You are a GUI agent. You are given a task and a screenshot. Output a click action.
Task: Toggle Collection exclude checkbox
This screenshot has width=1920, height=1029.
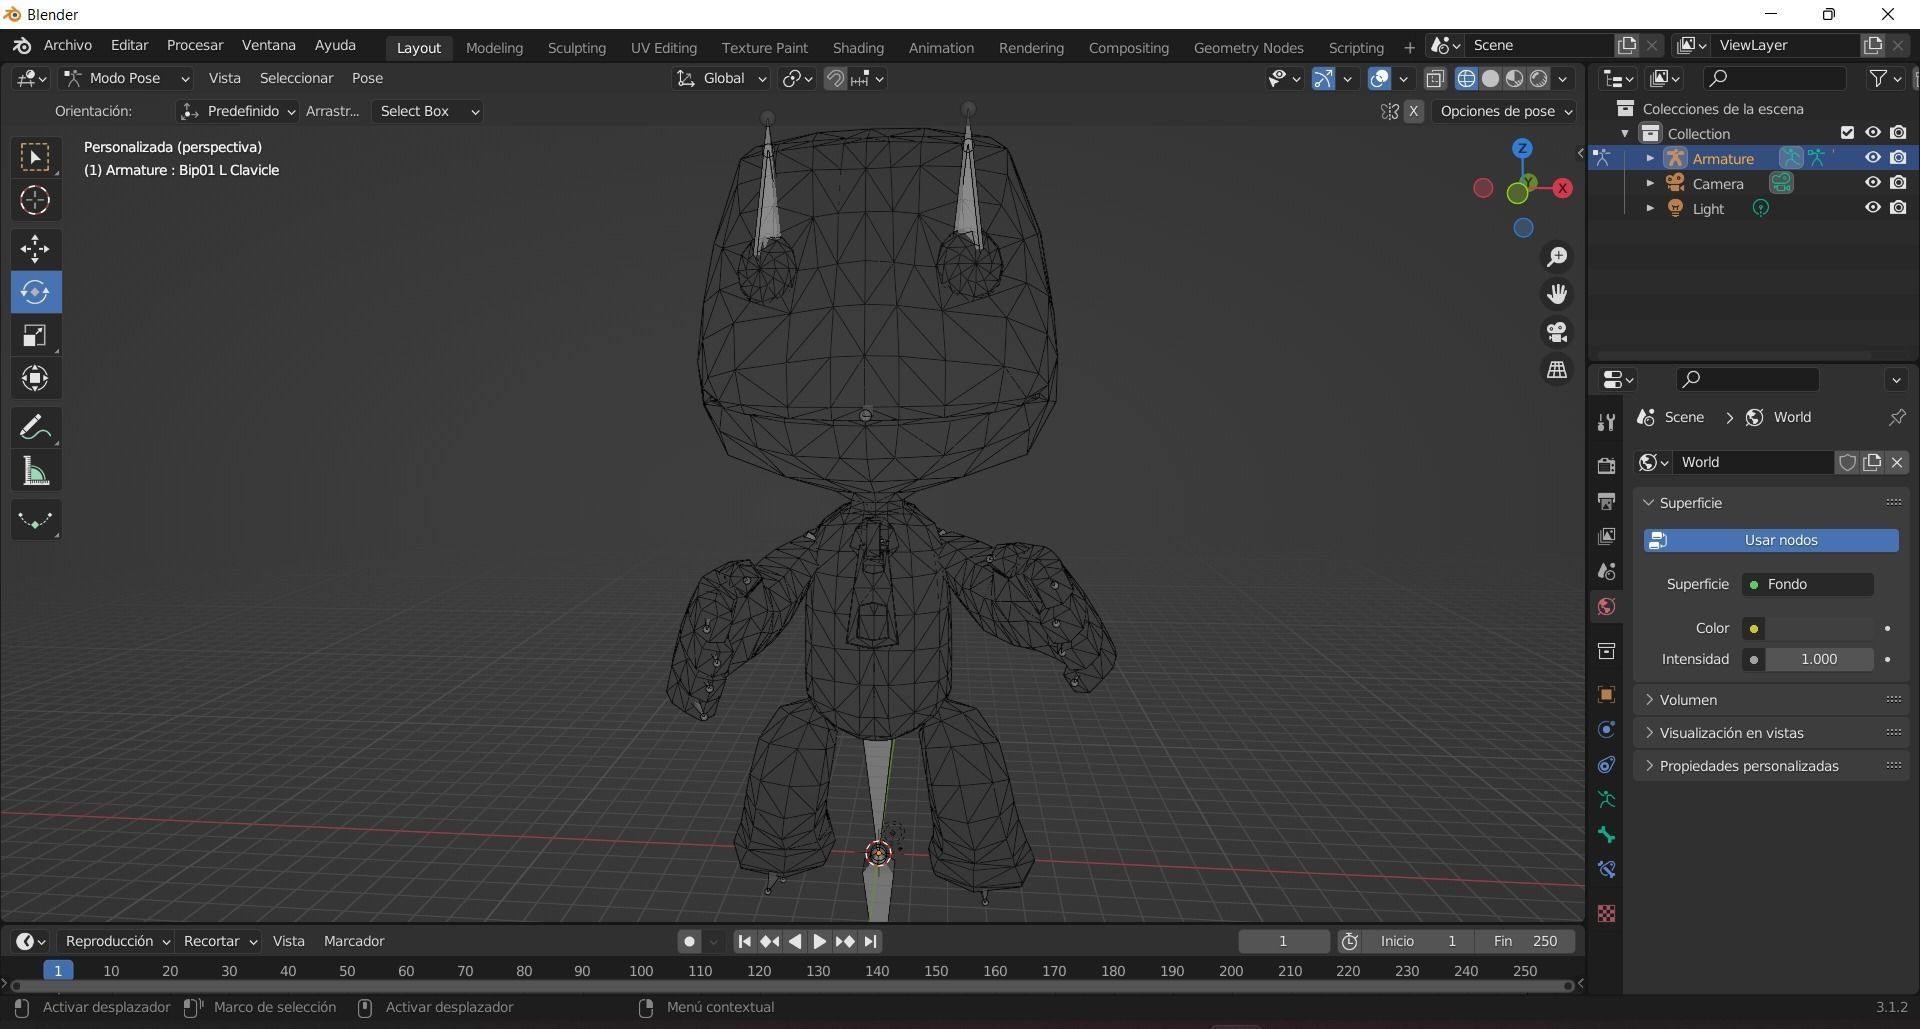[x=1847, y=133]
